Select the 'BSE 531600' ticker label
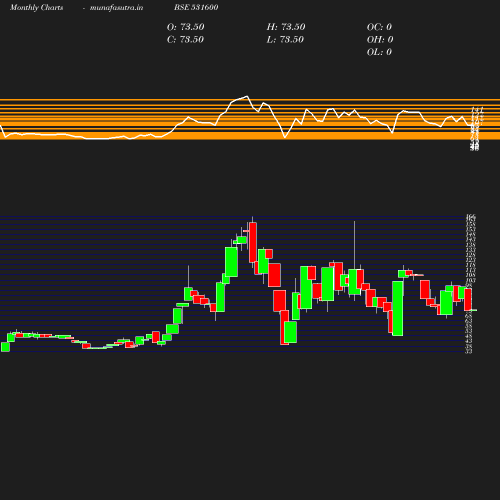500x500 pixels. click(x=196, y=7)
